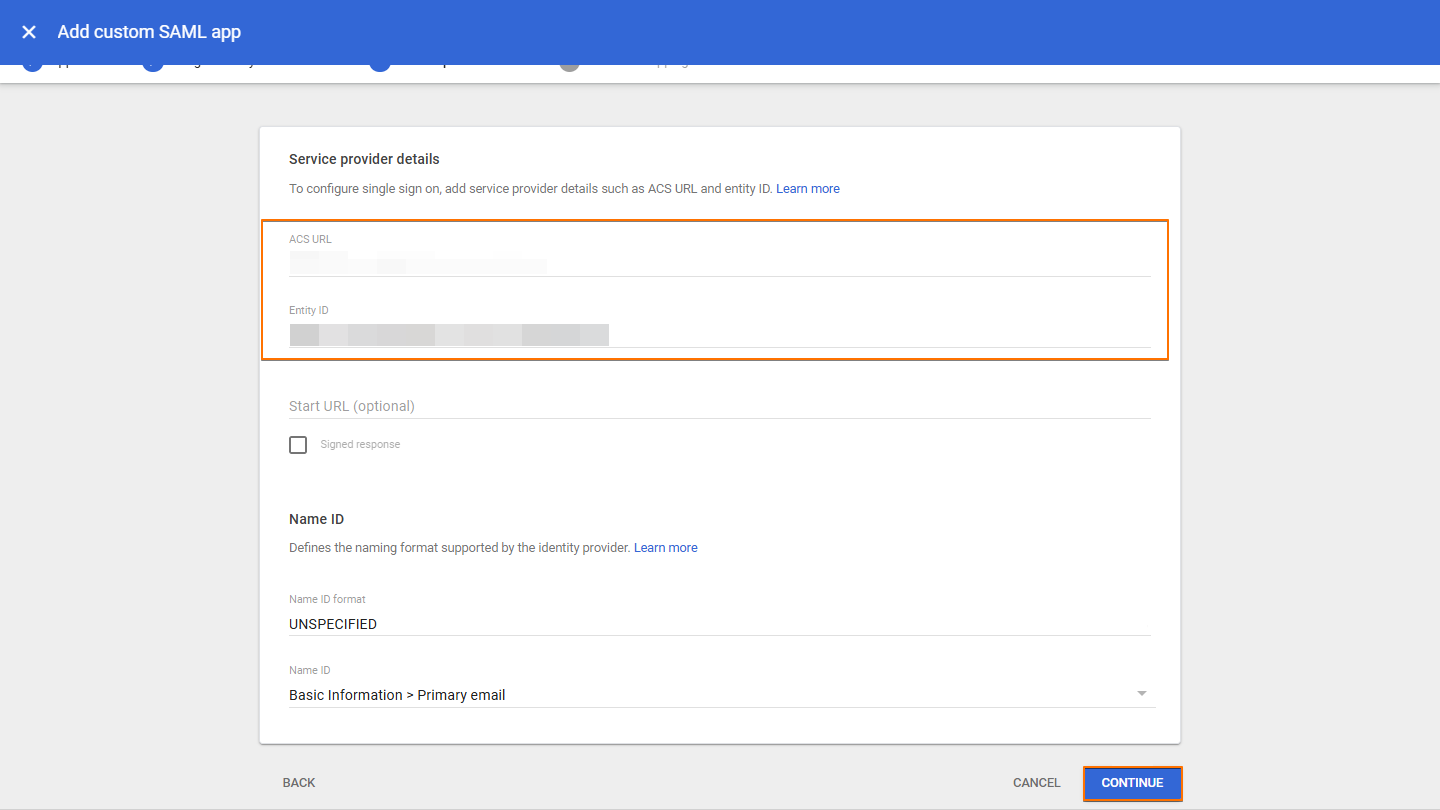Select the Google Identity Provider details step
This screenshot has height=810, width=1440.
tap(152, 62)
